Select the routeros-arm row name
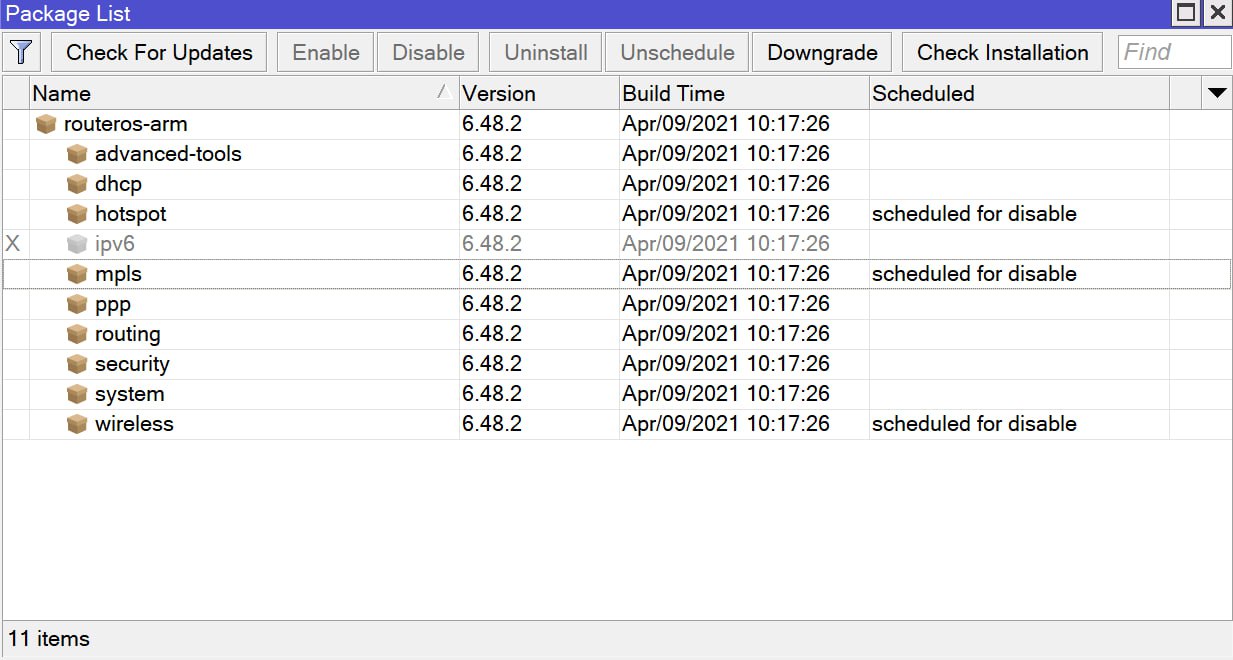 click(125, 124)
